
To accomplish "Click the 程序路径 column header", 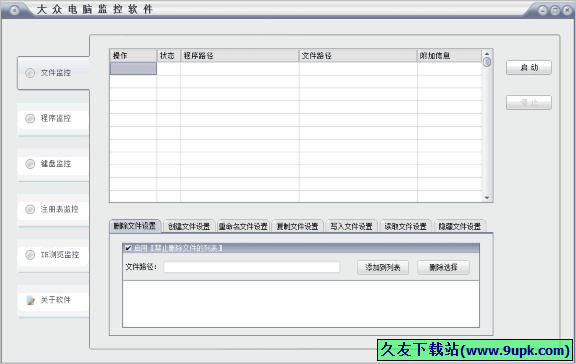I will coord(240,56).
